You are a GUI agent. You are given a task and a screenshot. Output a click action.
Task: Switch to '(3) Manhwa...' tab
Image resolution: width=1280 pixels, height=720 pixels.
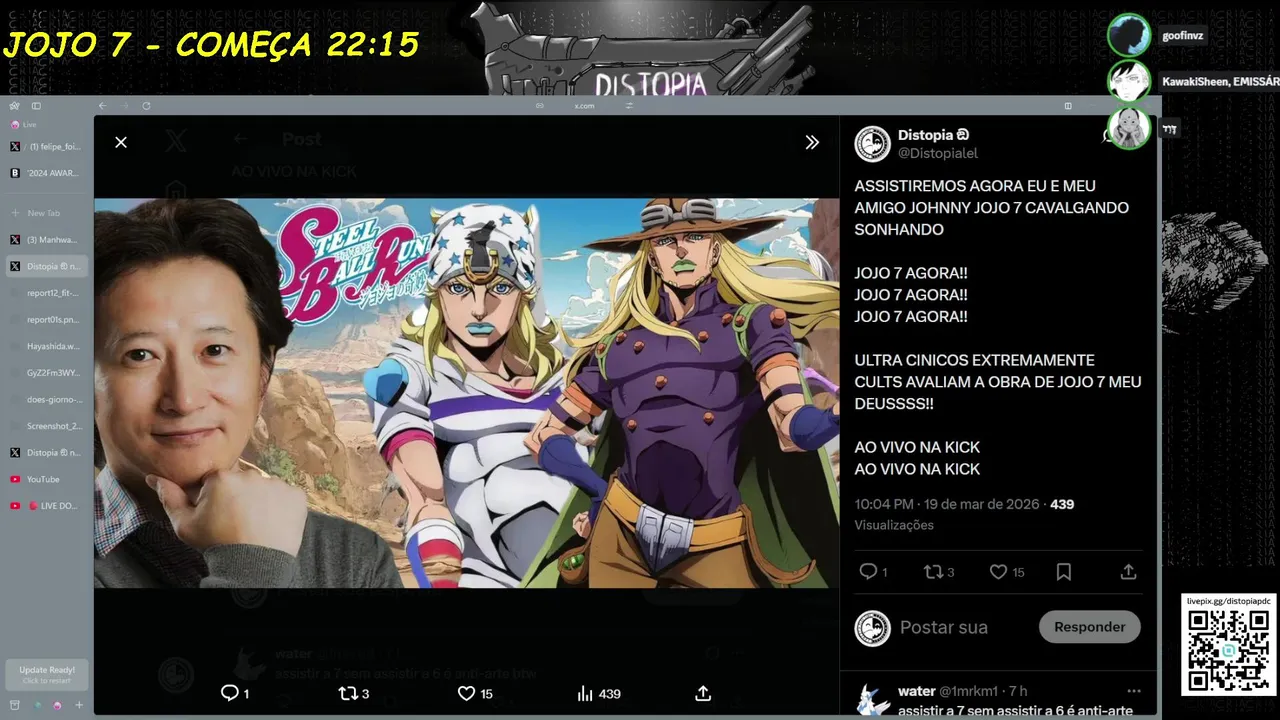tap(47, 240)
